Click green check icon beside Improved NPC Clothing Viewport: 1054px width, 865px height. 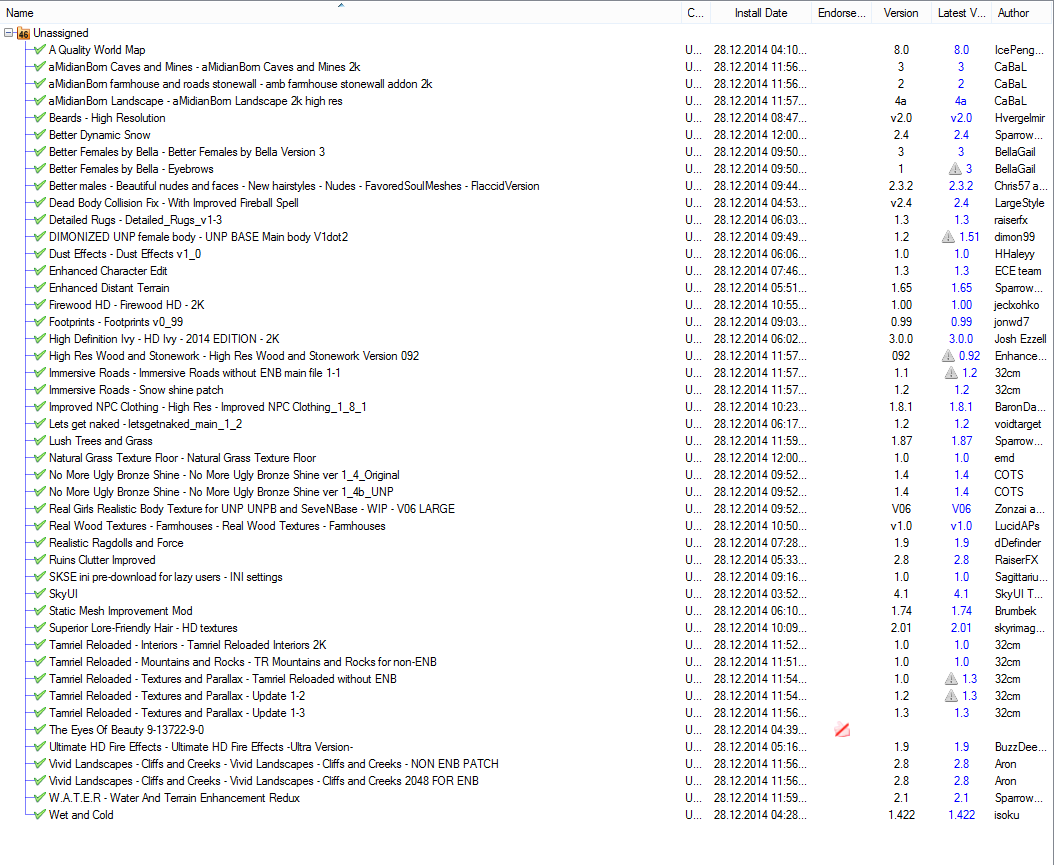(40, 407)
